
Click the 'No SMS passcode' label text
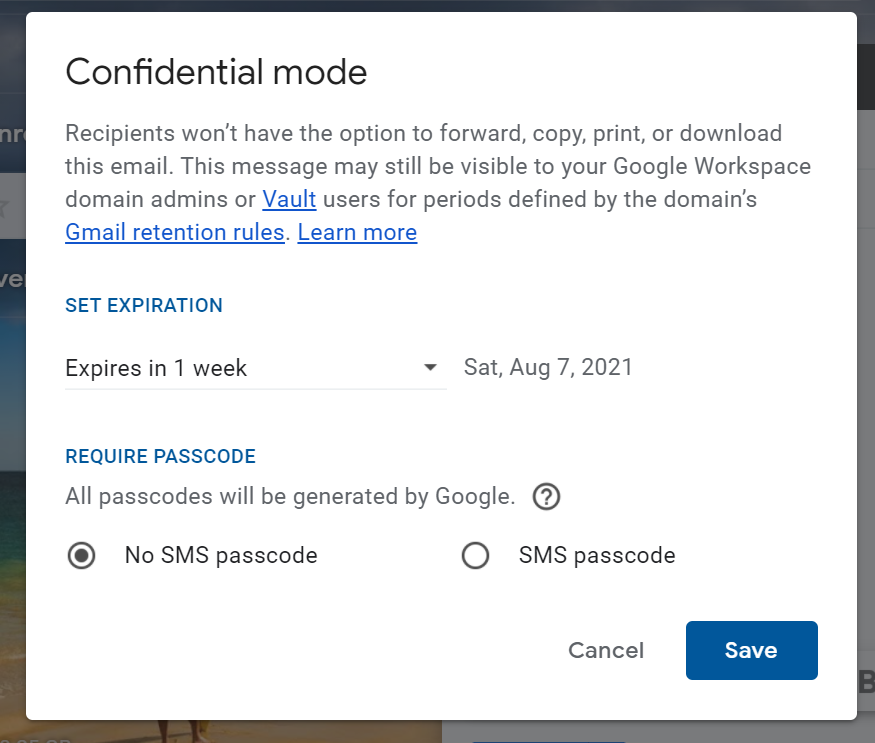(x=221, y=555)
